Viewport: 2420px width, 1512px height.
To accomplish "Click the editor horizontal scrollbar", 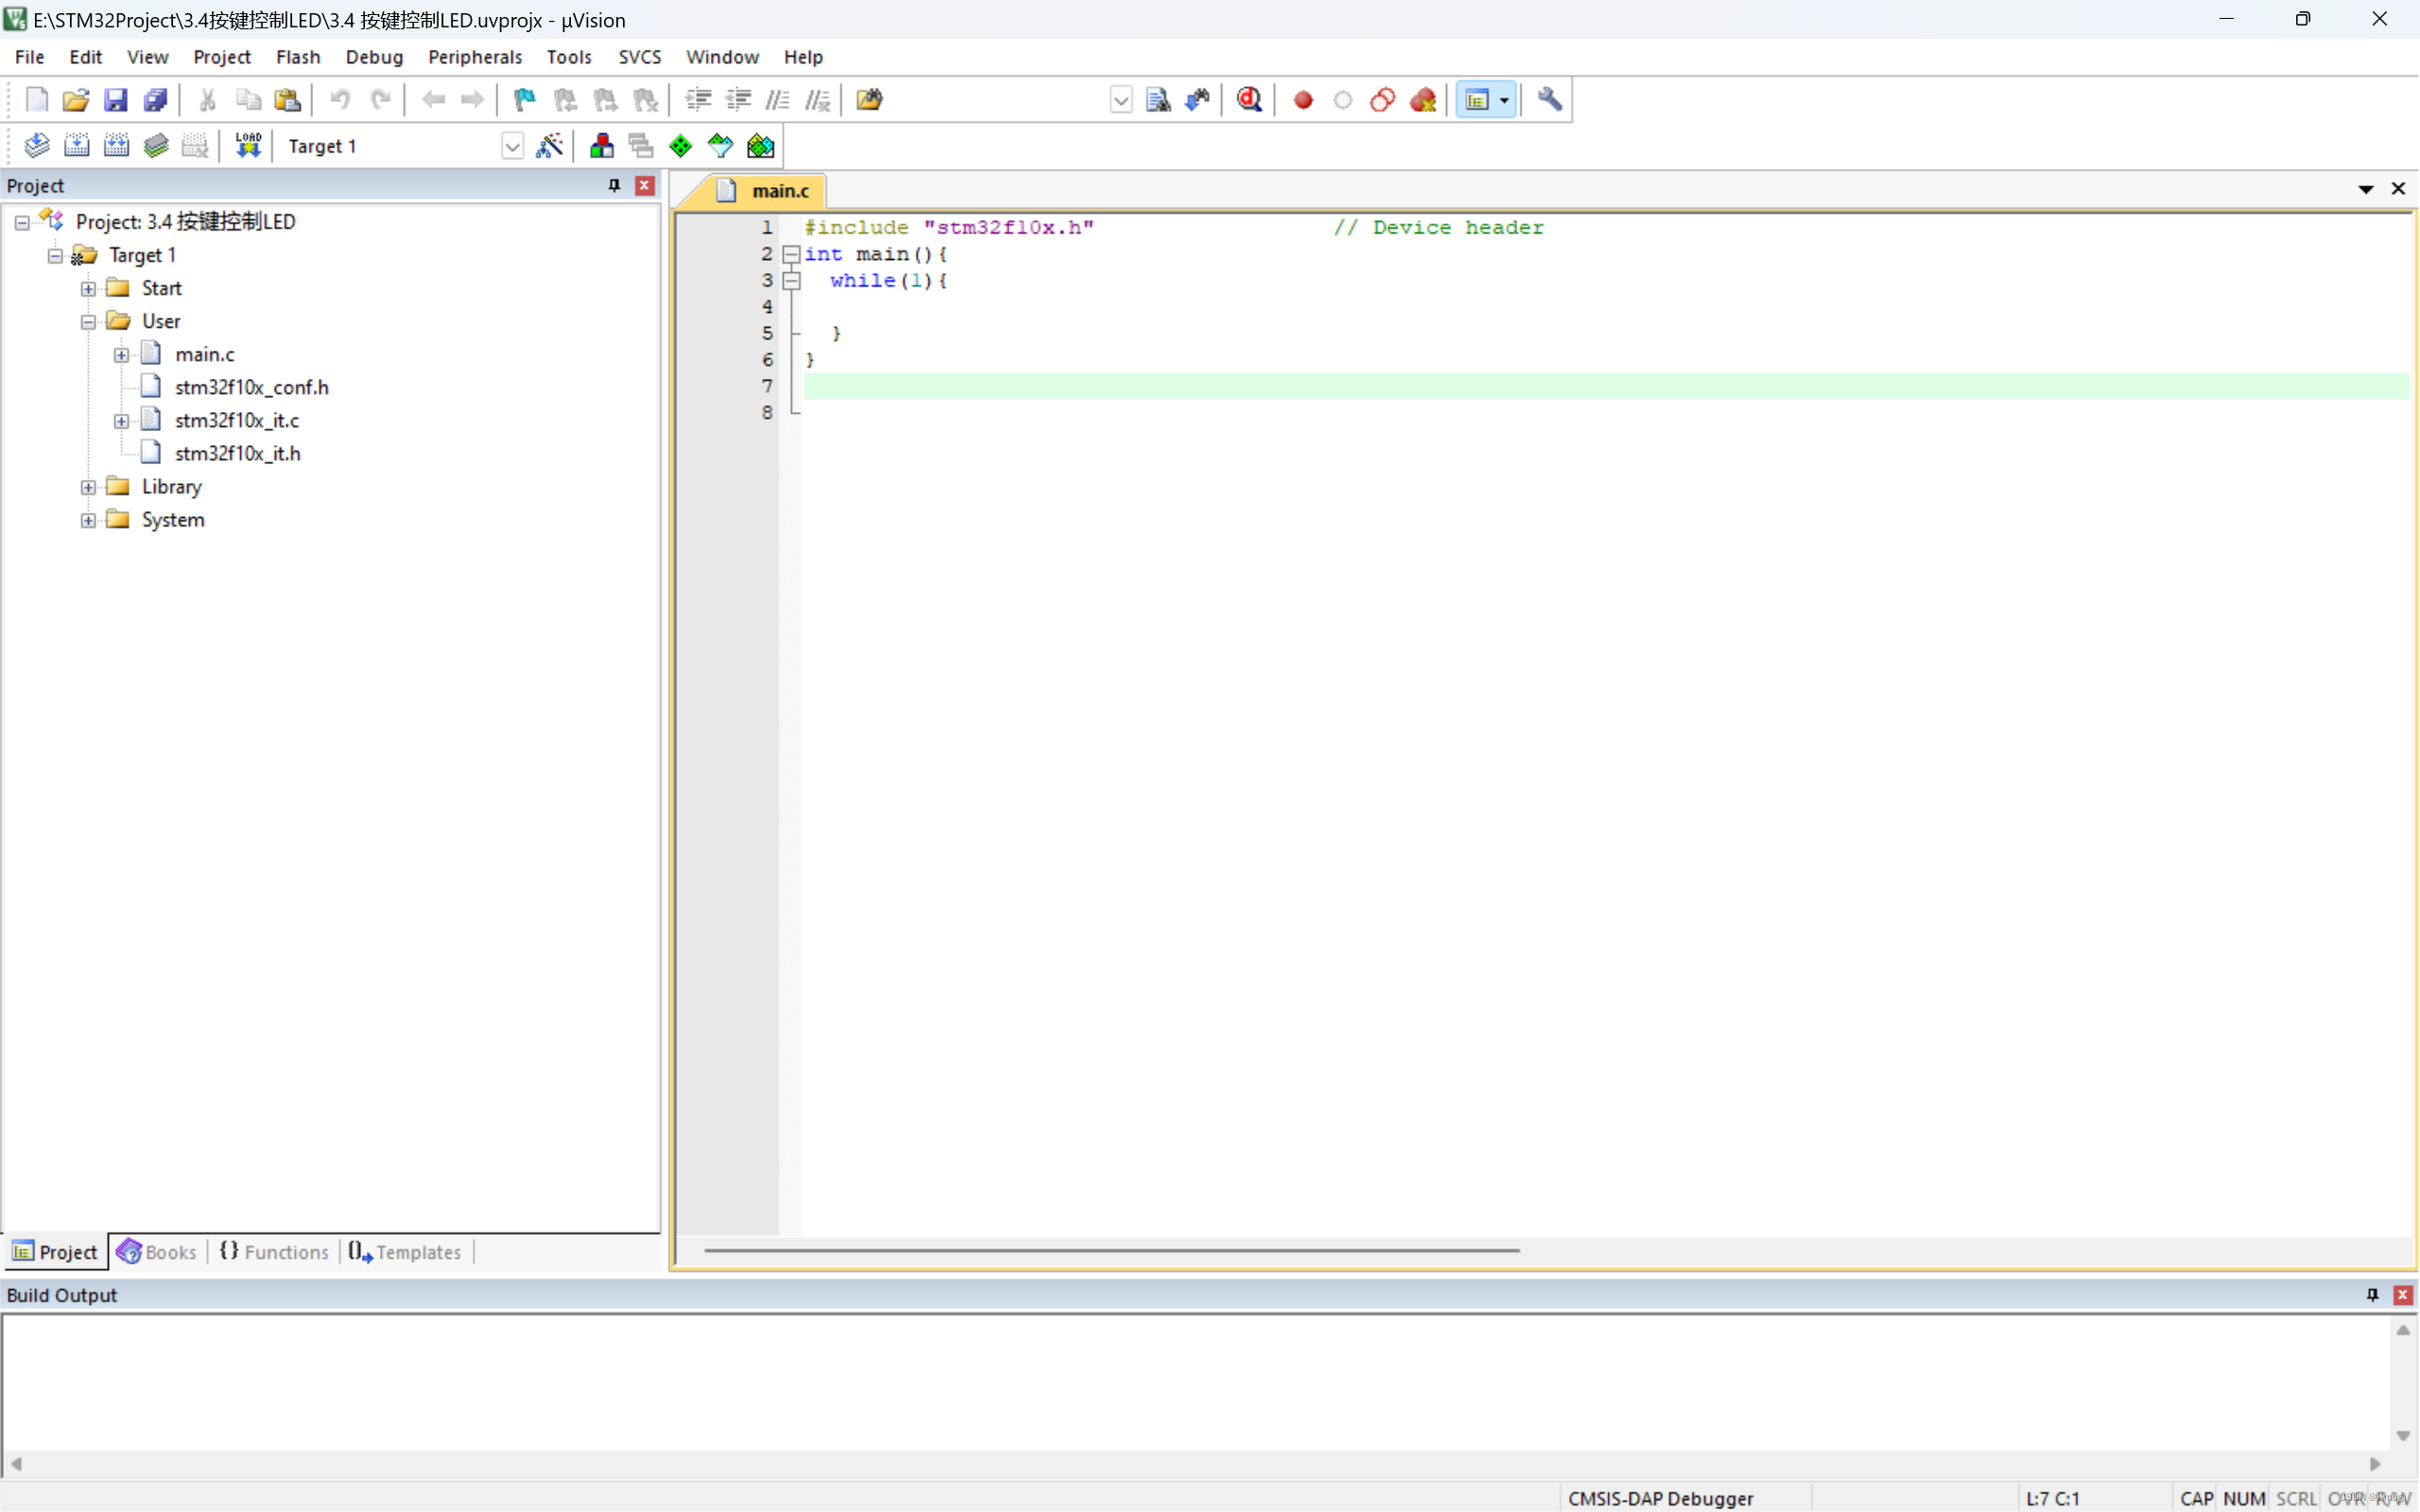I will [x=1110, y=1250].
